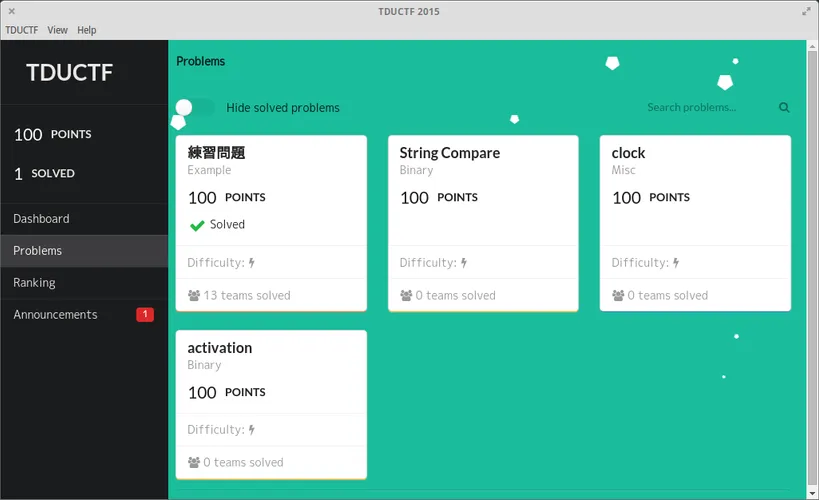The height and width of the screenshot is (500, 819).
Task: Click teams icon on clock card
Action: coord(618,295)
